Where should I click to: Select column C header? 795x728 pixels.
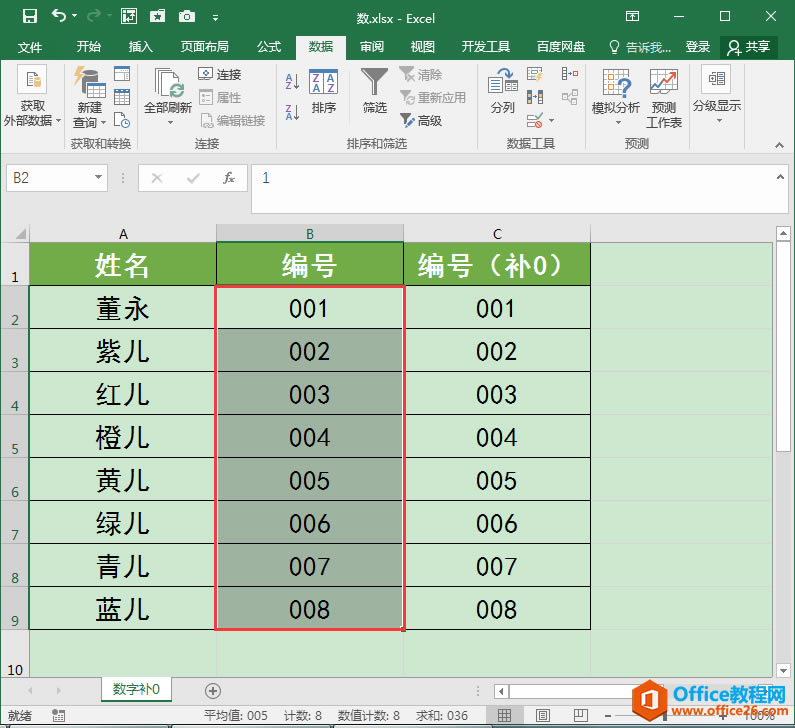[497, 234]
